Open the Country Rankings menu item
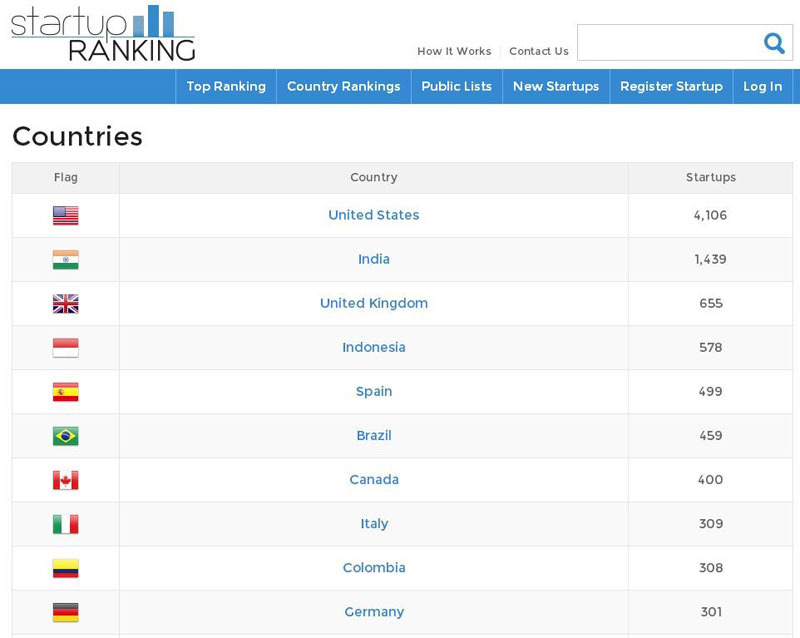This screenshot has height=638, width=800. [x=343, y=86]
